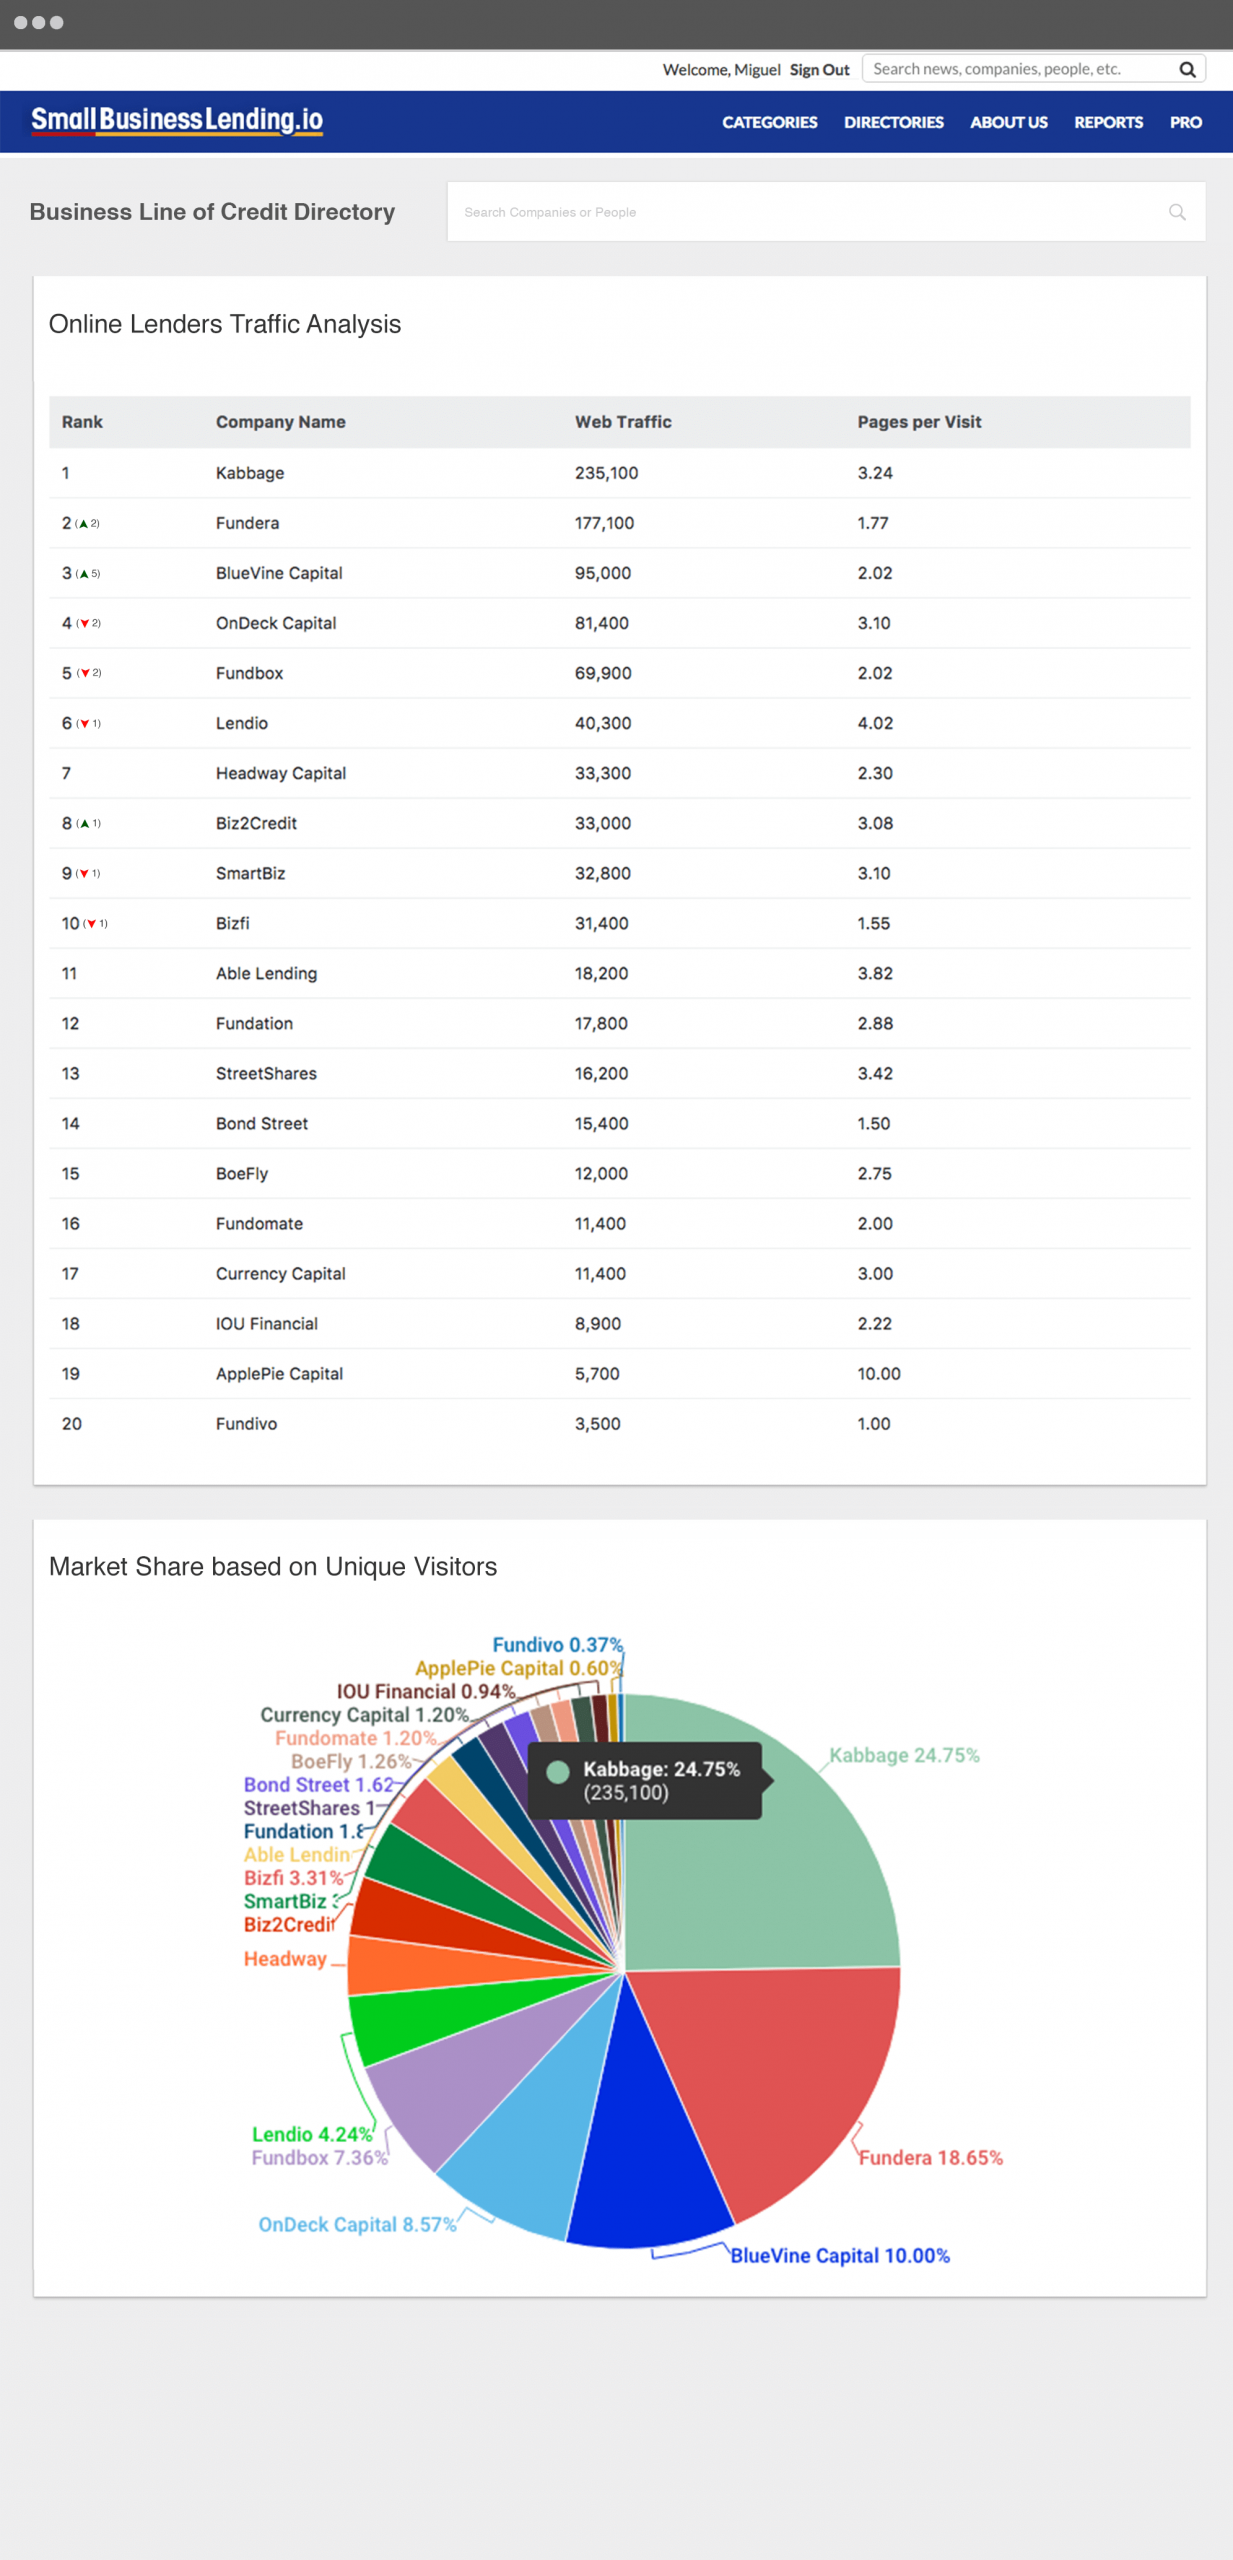This screenshot has width=1233, height=2560.
Task: Open the Directories menu
Action: pyautogui.click(x=893, y=122)
